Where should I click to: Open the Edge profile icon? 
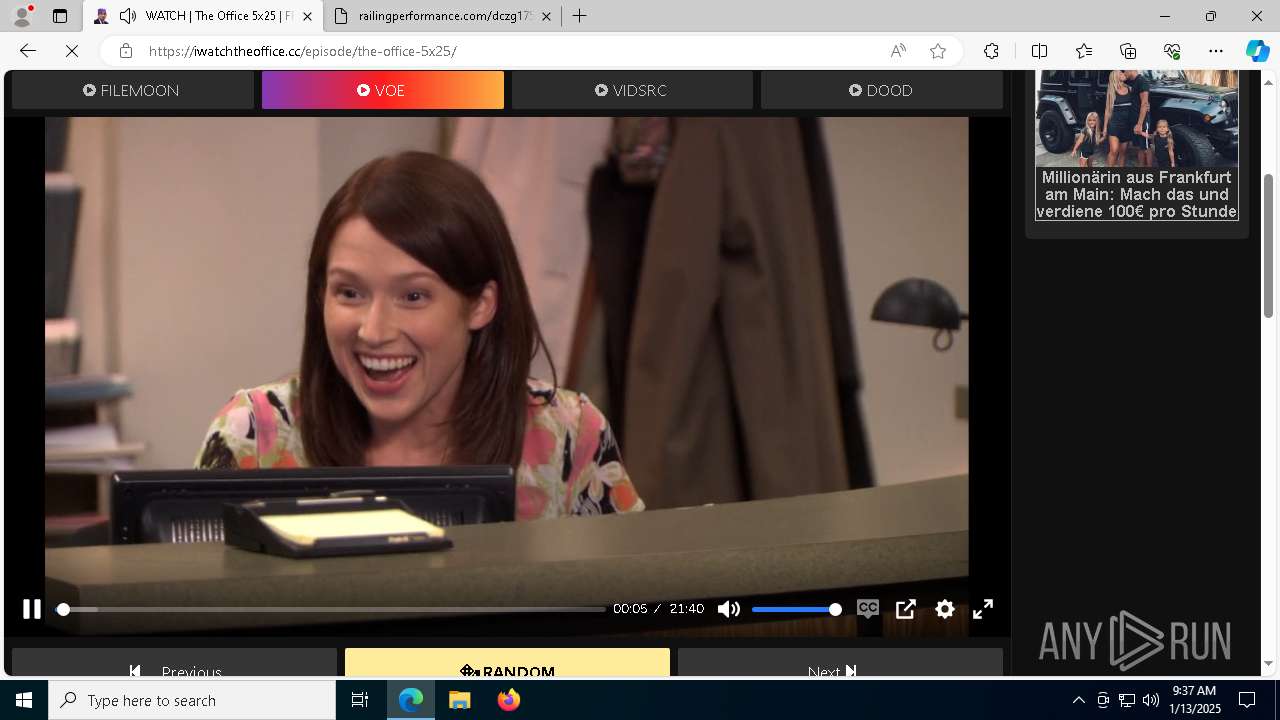tap(22, 16)
